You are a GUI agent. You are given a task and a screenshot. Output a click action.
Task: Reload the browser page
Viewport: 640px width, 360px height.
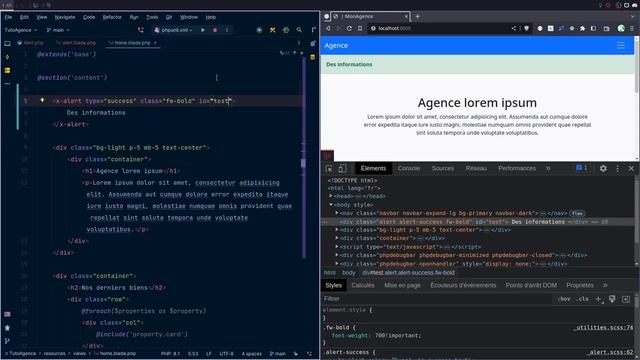[x=349, y=28]
